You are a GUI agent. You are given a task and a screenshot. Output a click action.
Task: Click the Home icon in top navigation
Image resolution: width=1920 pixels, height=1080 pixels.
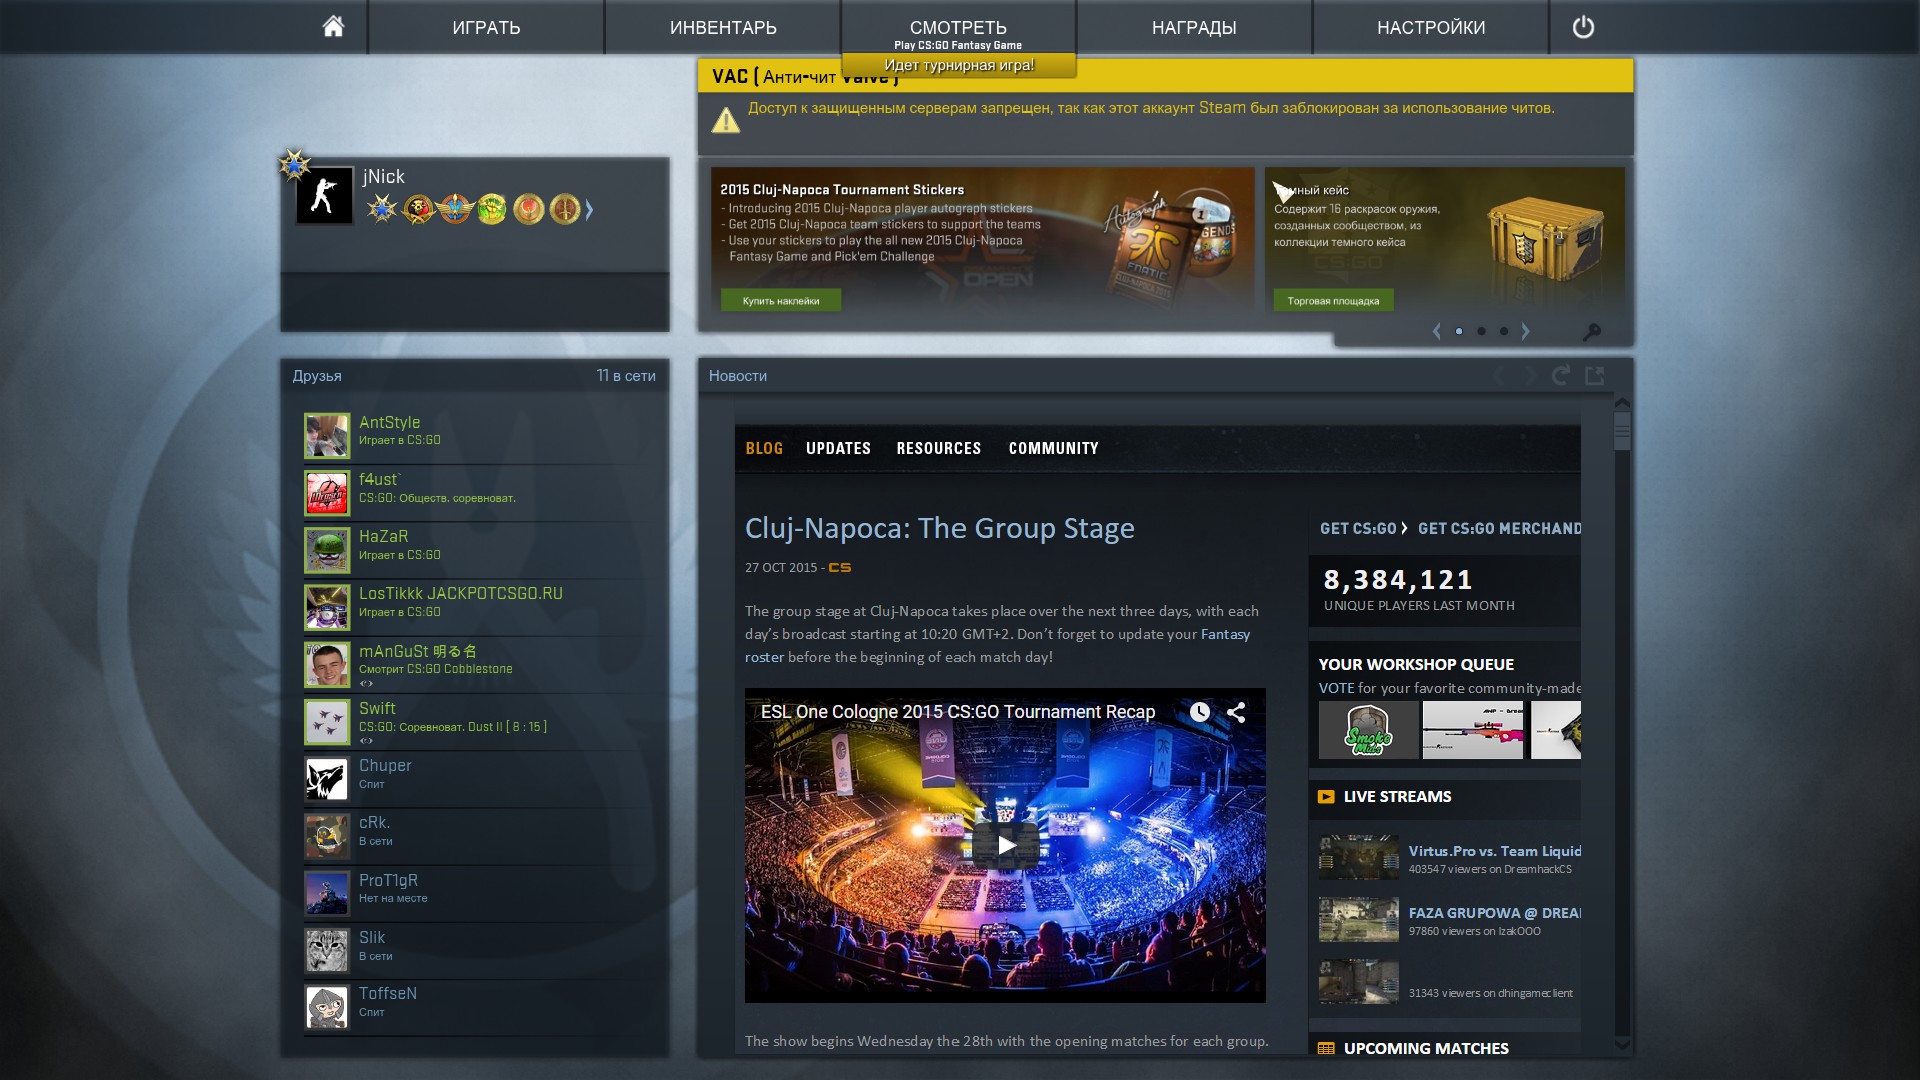click(333, 26)
